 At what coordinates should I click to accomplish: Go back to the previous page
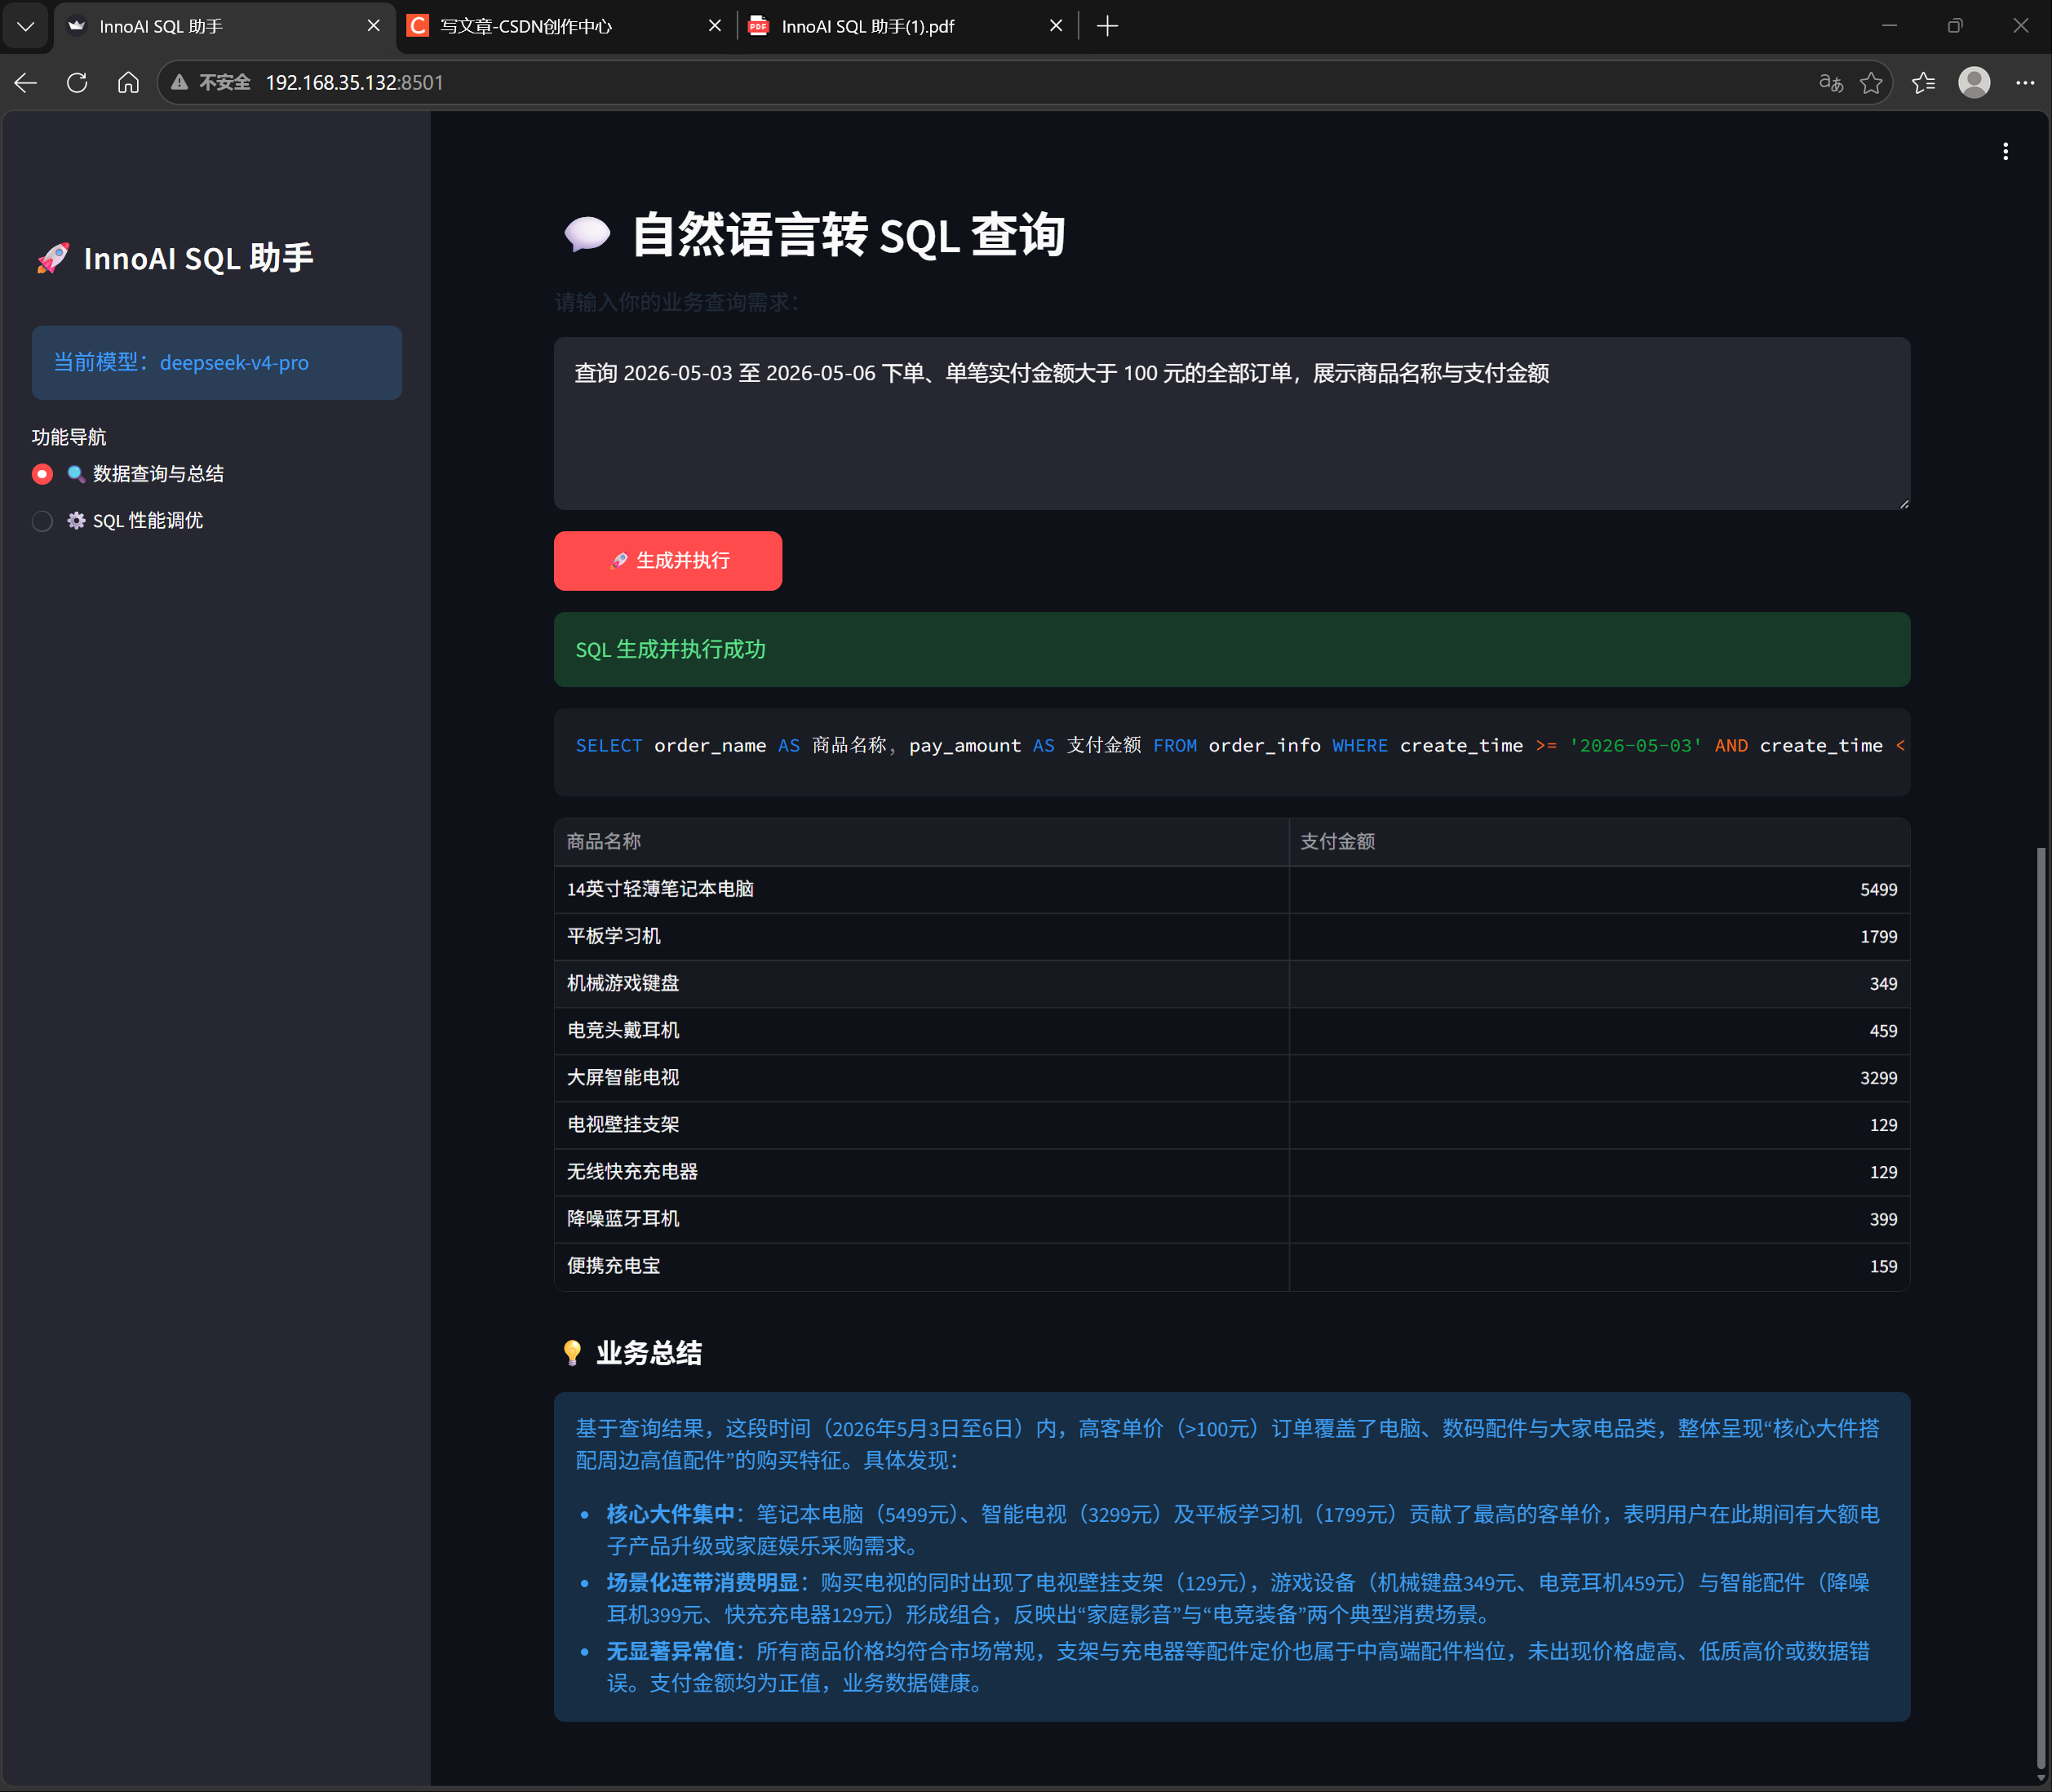tap(26, 82)
